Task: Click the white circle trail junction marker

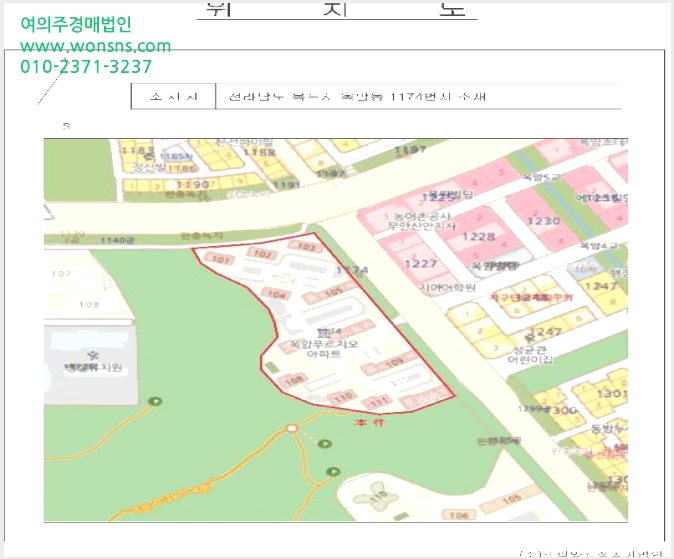Action: click(292, 428)
